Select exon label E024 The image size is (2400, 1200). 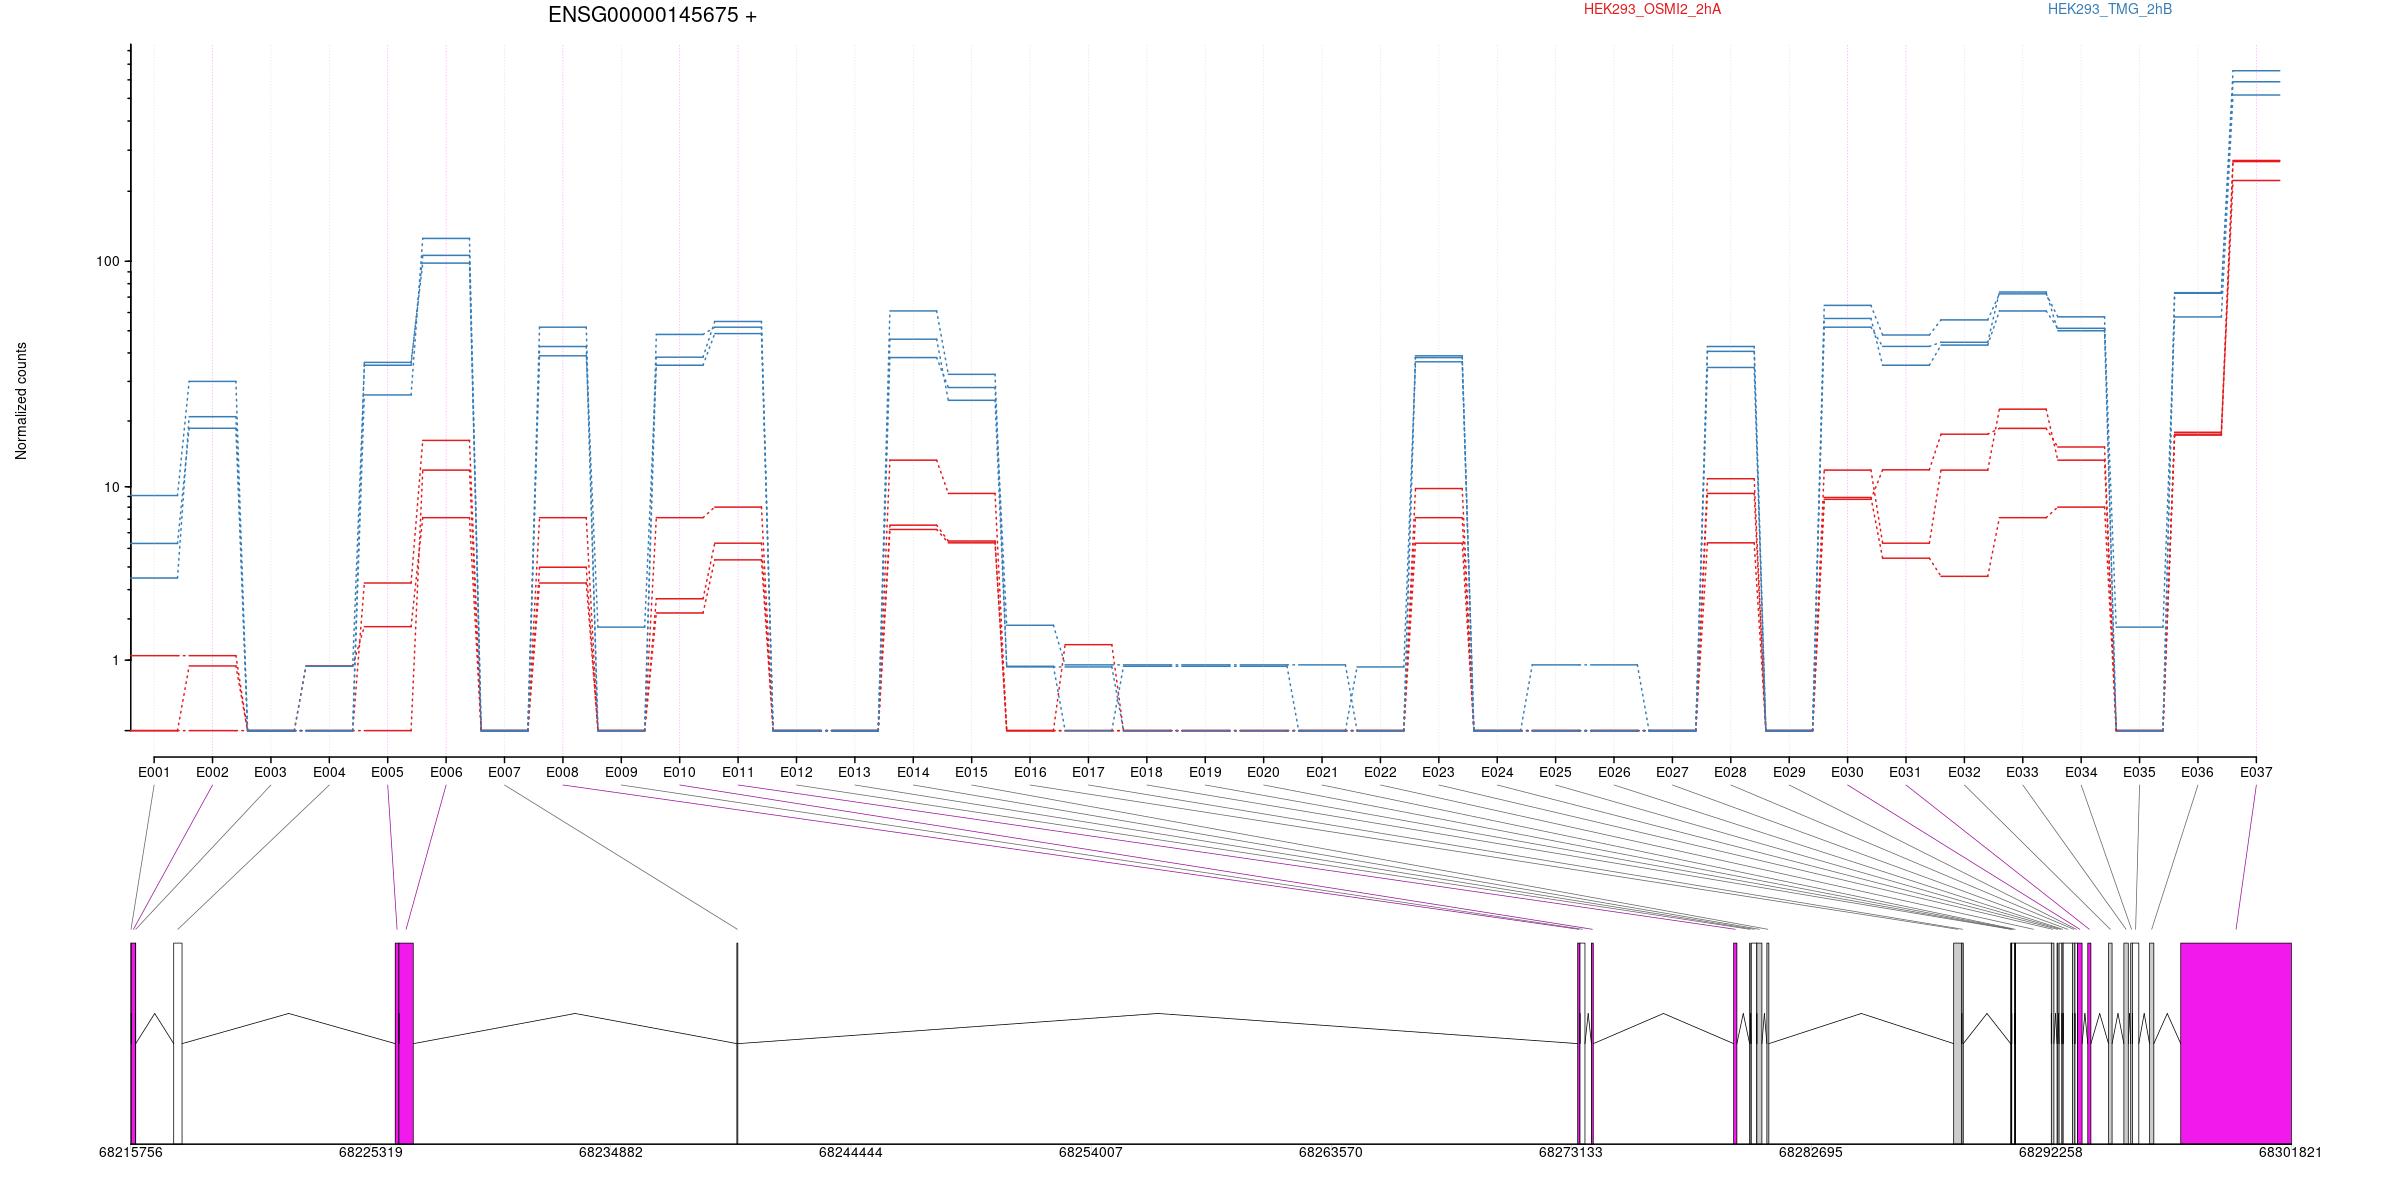(x=1497, y=772)
